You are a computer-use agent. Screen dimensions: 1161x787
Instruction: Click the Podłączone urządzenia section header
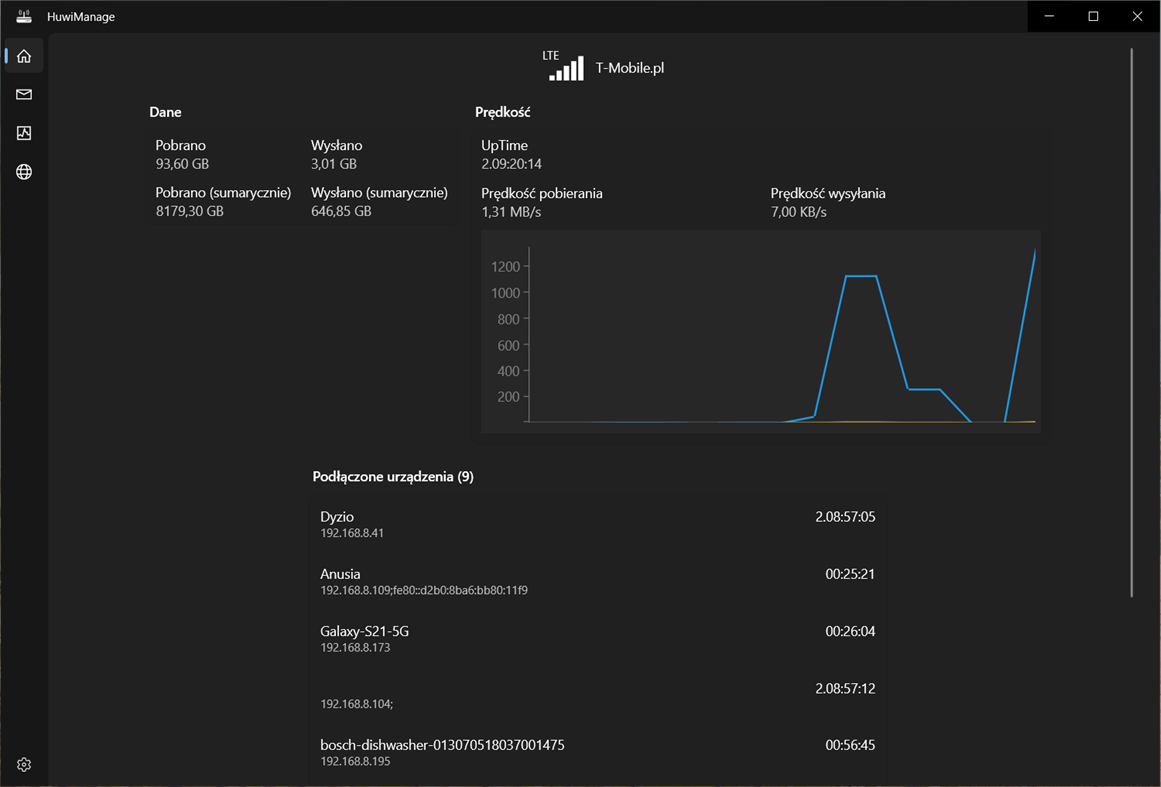coord(394,477)
